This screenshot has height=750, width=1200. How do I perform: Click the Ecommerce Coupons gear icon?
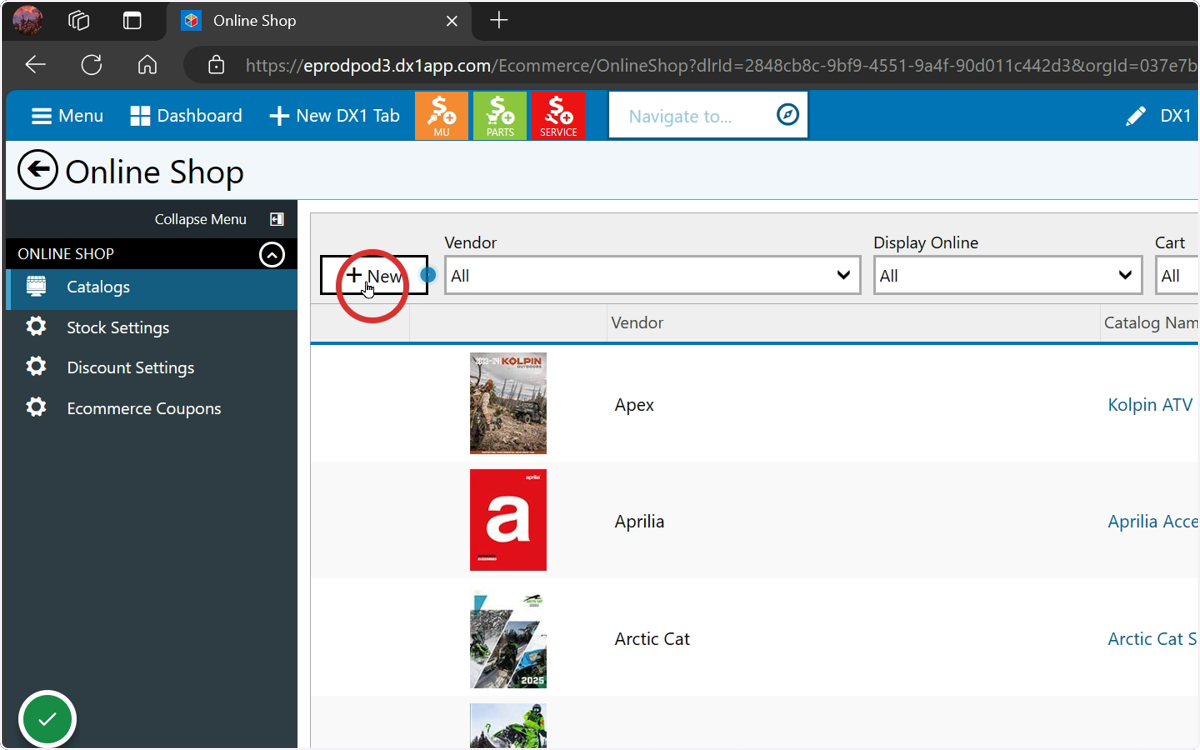coord(36,408)
